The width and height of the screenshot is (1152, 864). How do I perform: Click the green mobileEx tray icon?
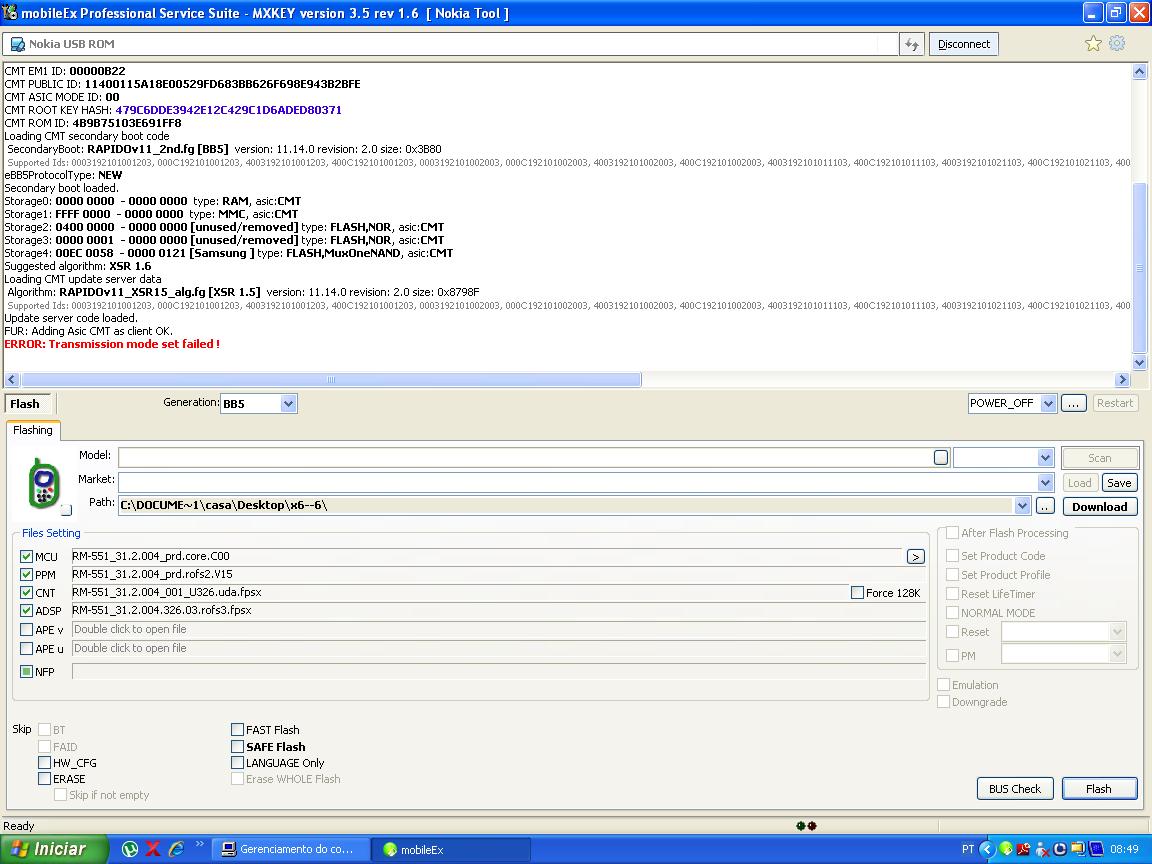[x=1006, y=849]
